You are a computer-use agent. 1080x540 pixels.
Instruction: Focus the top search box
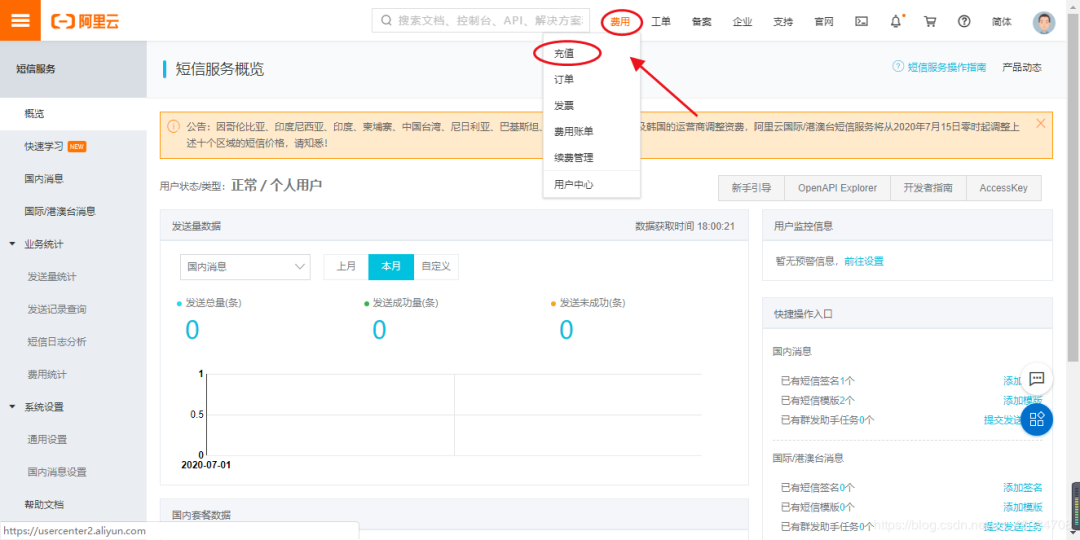[481, 21]
